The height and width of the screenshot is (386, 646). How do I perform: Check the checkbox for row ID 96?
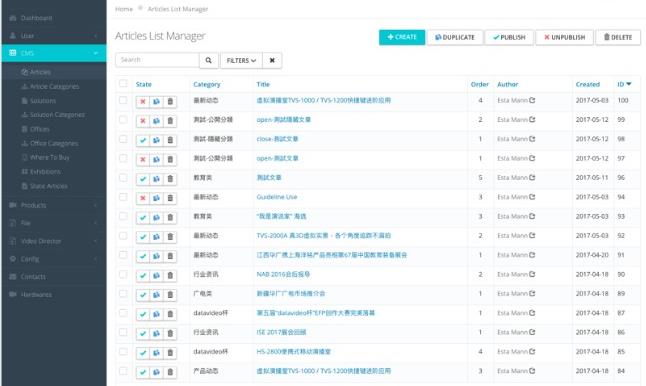123,178
